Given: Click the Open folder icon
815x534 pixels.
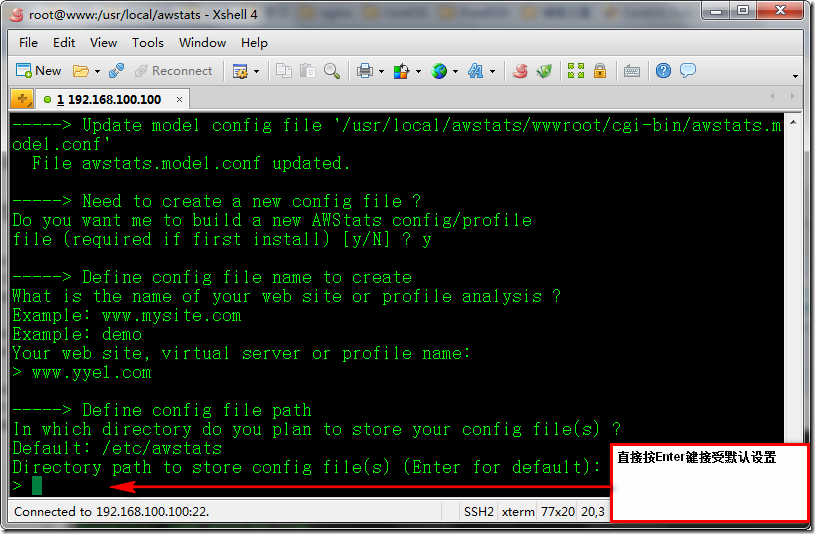Looking at the screenshot, I should point(81,71).
